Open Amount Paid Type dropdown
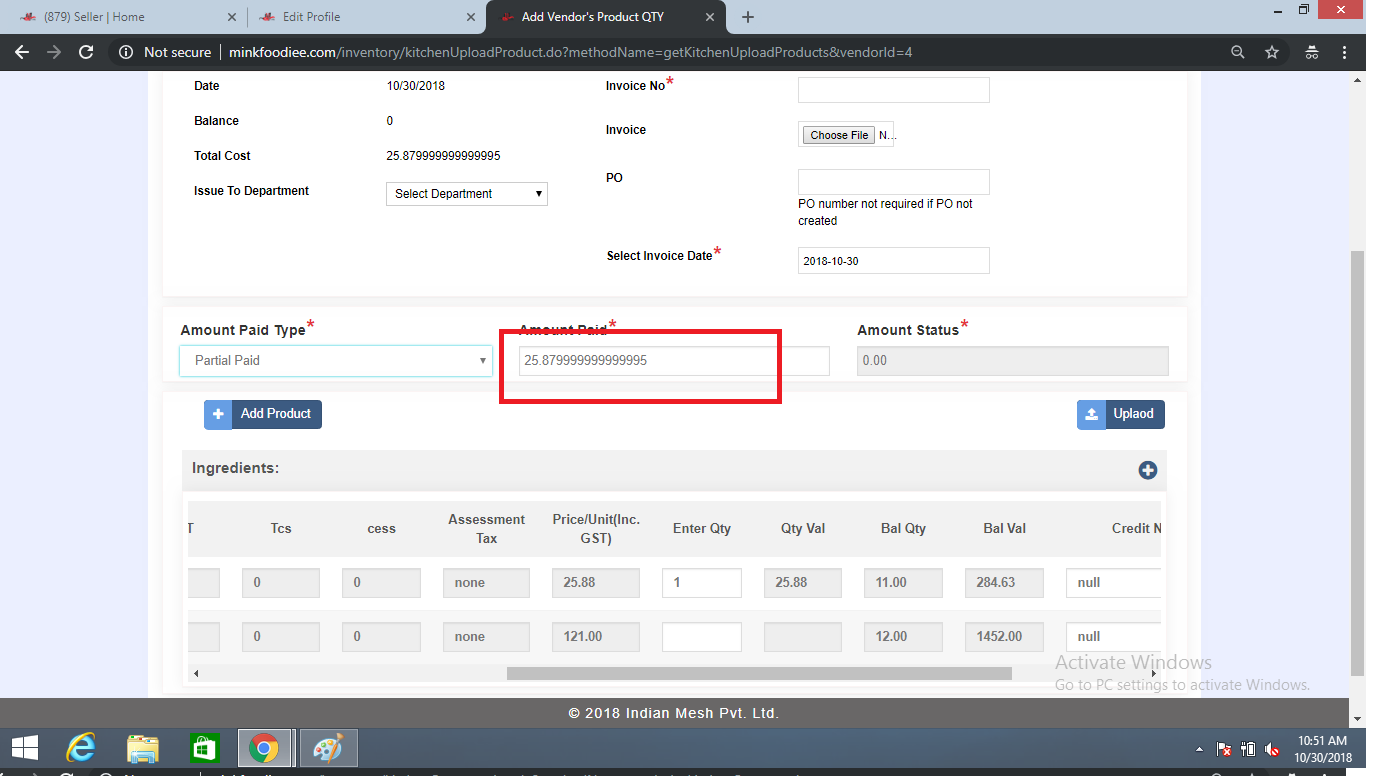 point(336,360)
